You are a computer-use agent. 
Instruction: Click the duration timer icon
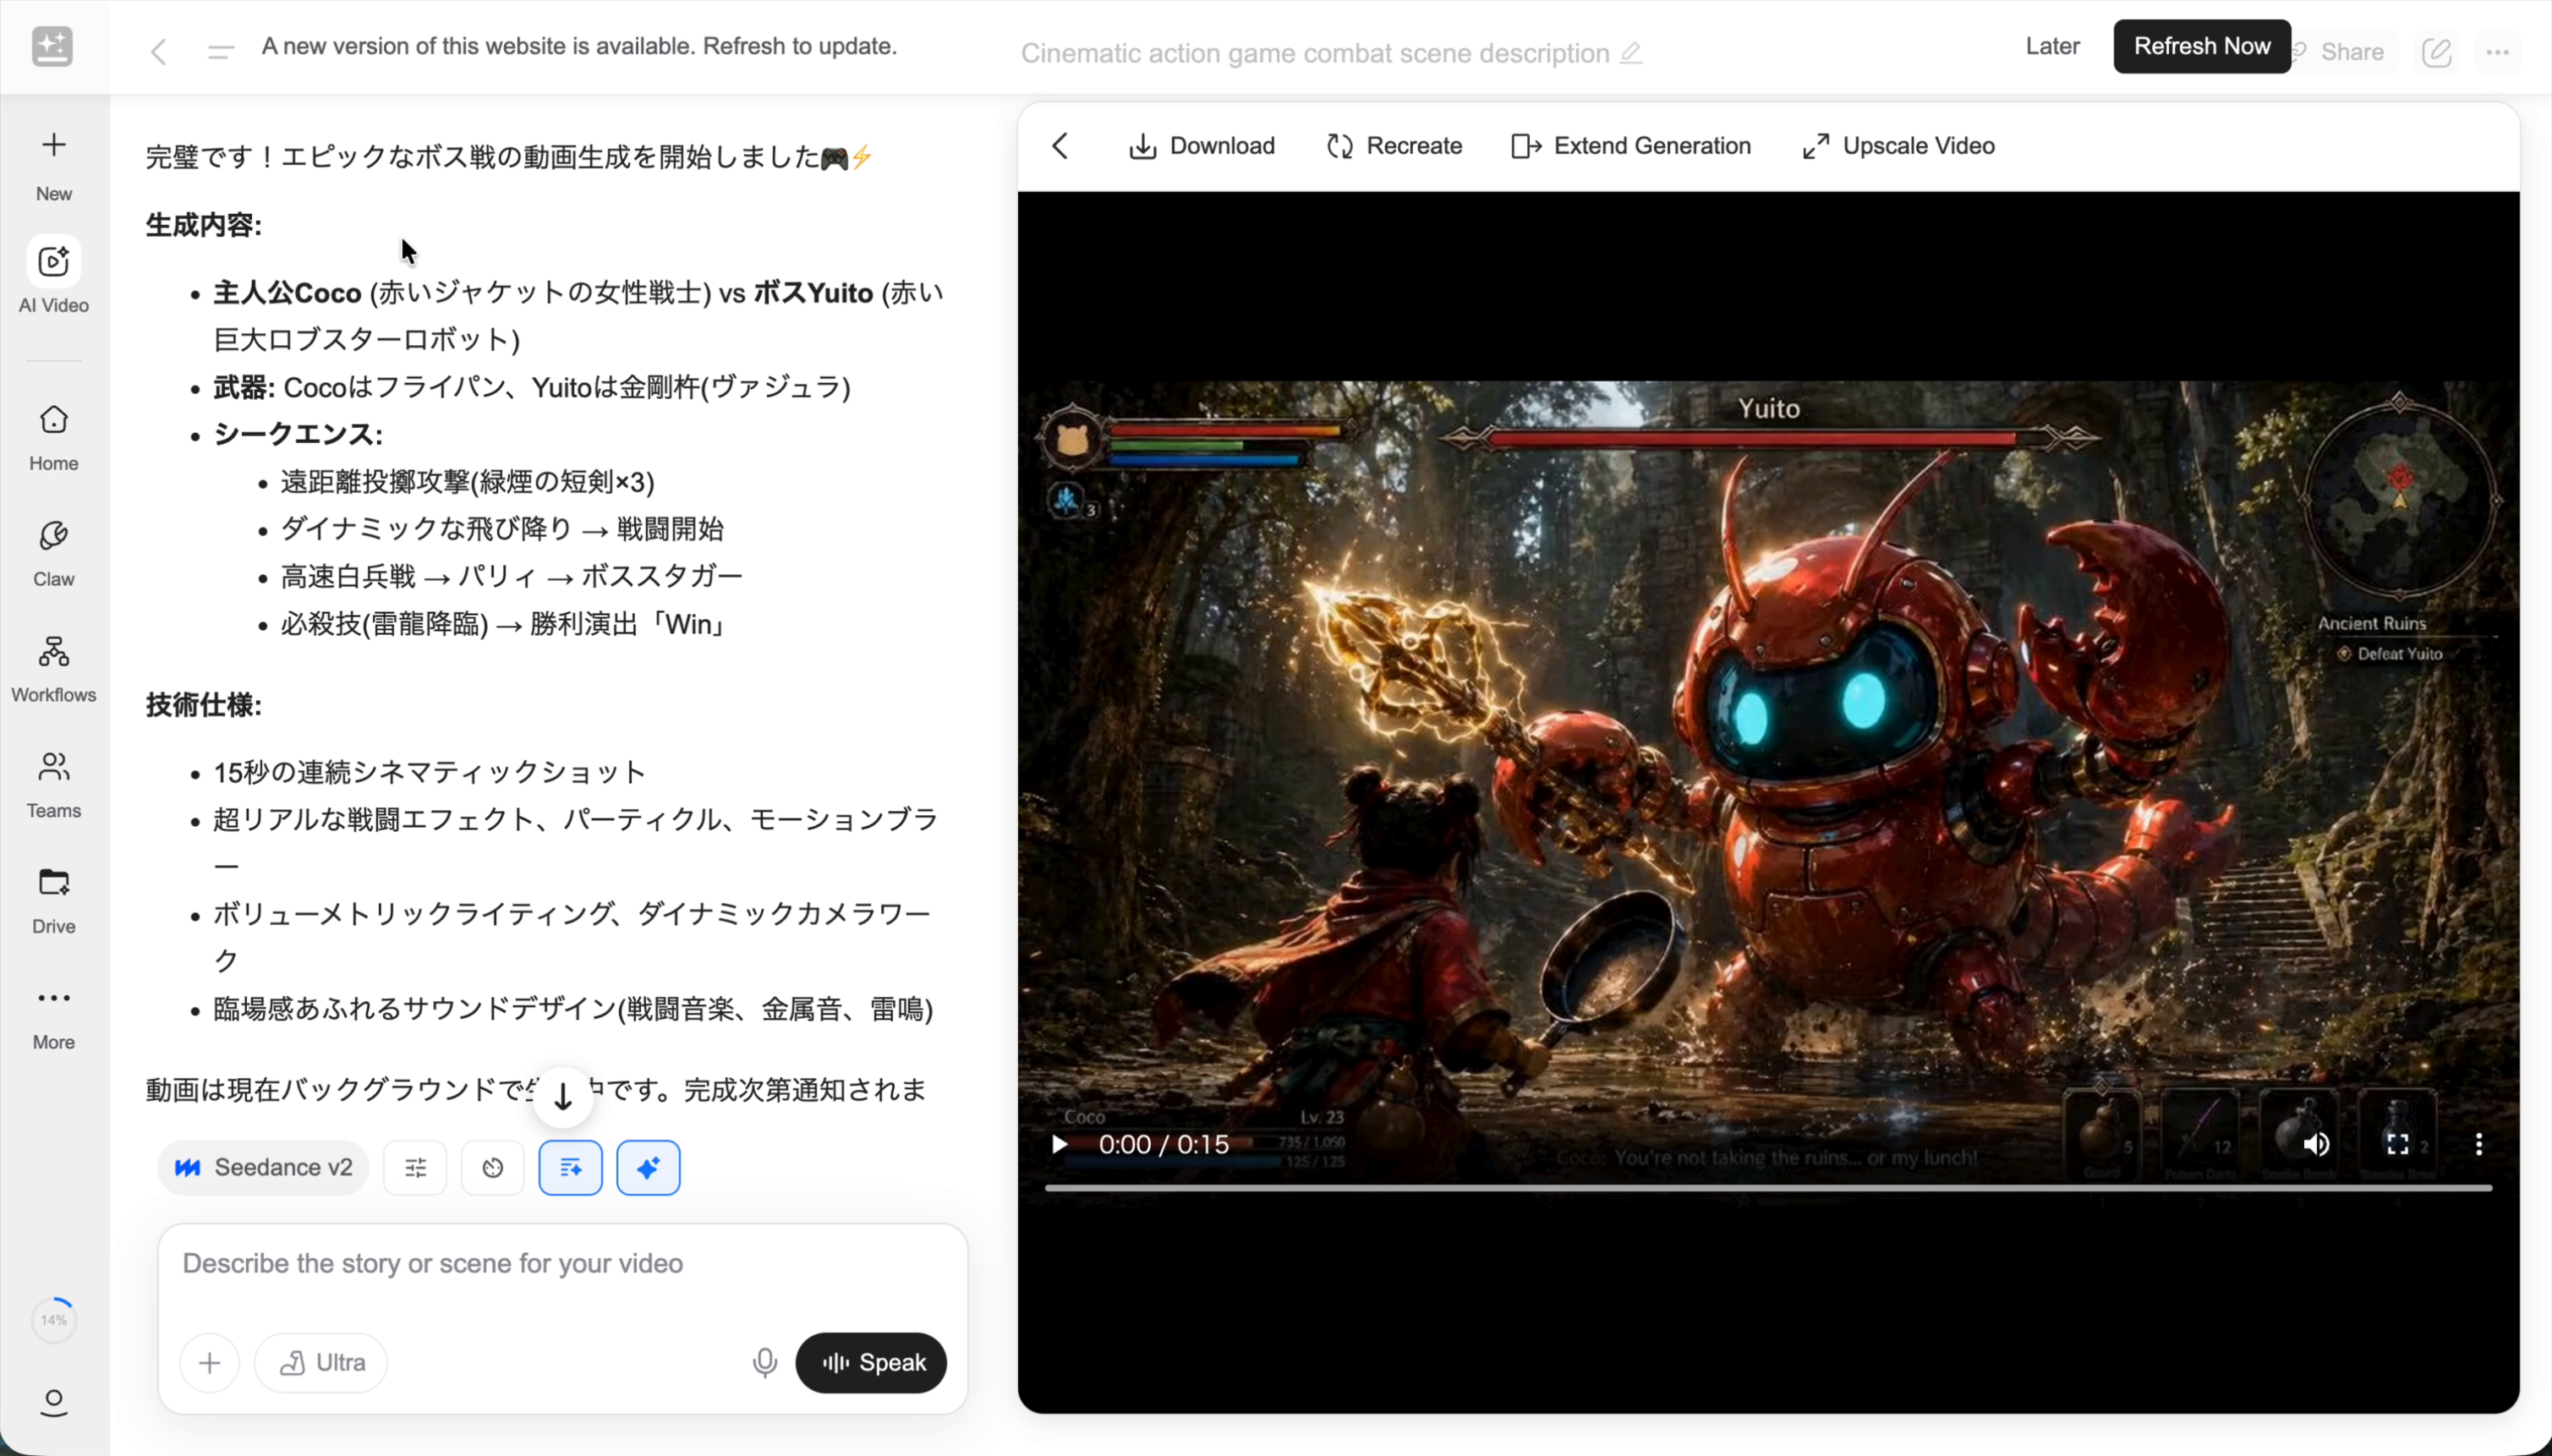[492, 1167]
